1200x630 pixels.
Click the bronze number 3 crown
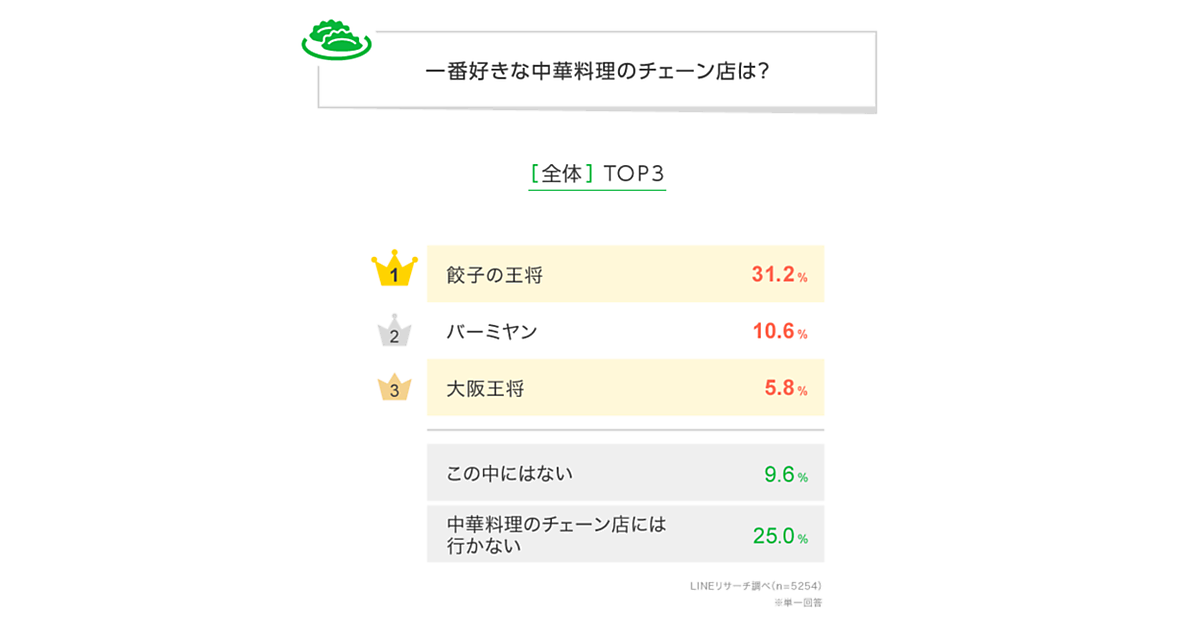[394, 388]
